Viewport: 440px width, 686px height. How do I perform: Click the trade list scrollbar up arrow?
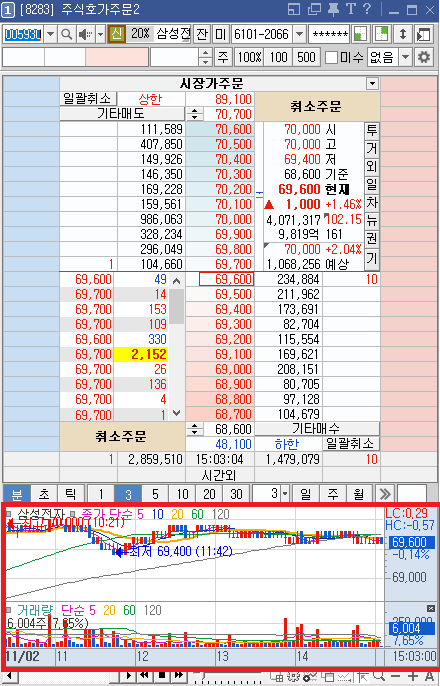click(x=177, y=281)
